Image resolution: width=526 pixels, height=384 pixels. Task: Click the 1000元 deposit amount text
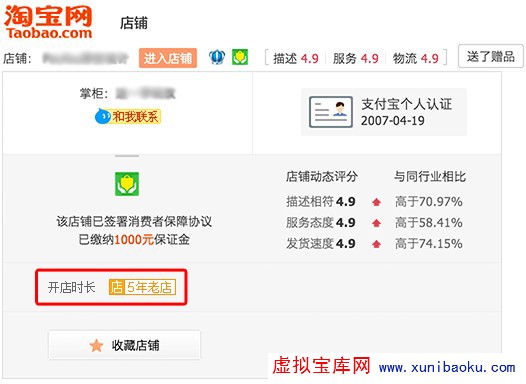(x=134, y=239)
